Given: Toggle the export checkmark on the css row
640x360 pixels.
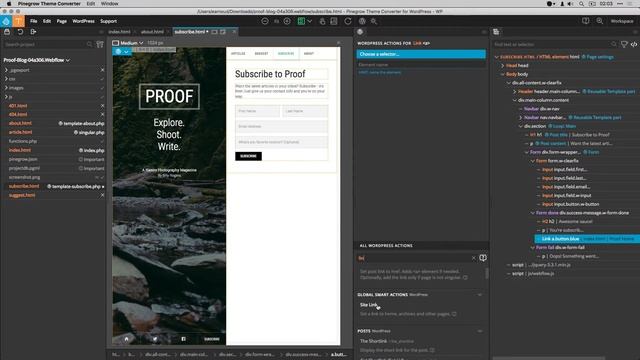Looking at the screenshot, I should pos(102,79).
